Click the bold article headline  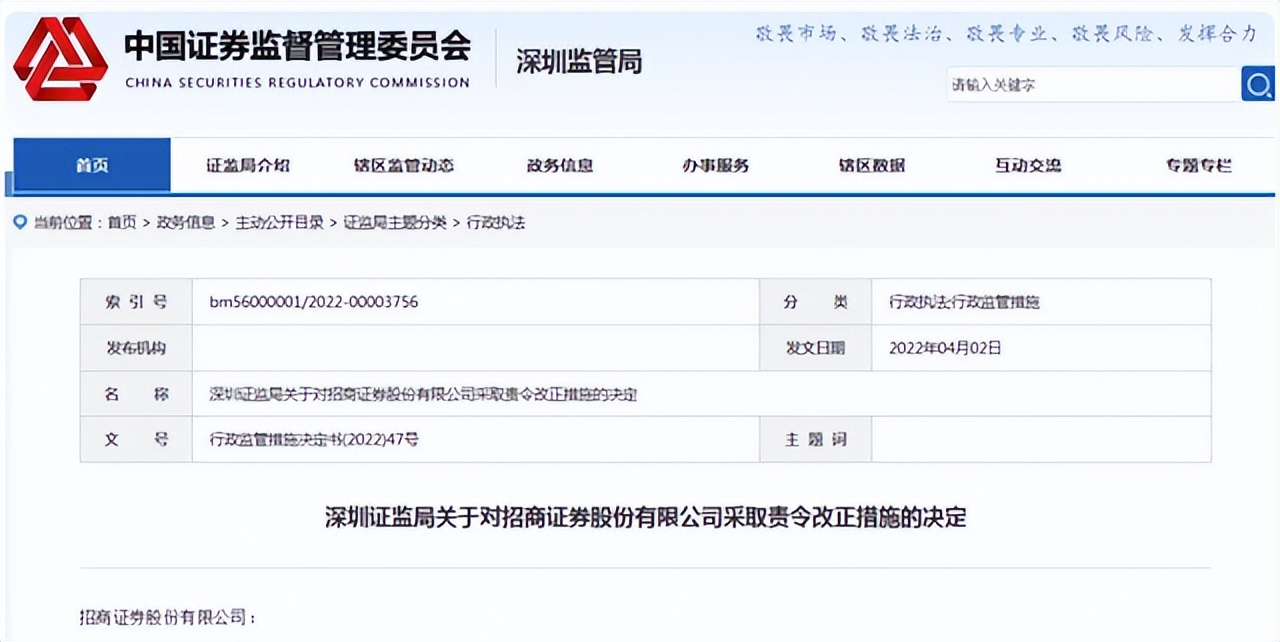coord(646,518)
